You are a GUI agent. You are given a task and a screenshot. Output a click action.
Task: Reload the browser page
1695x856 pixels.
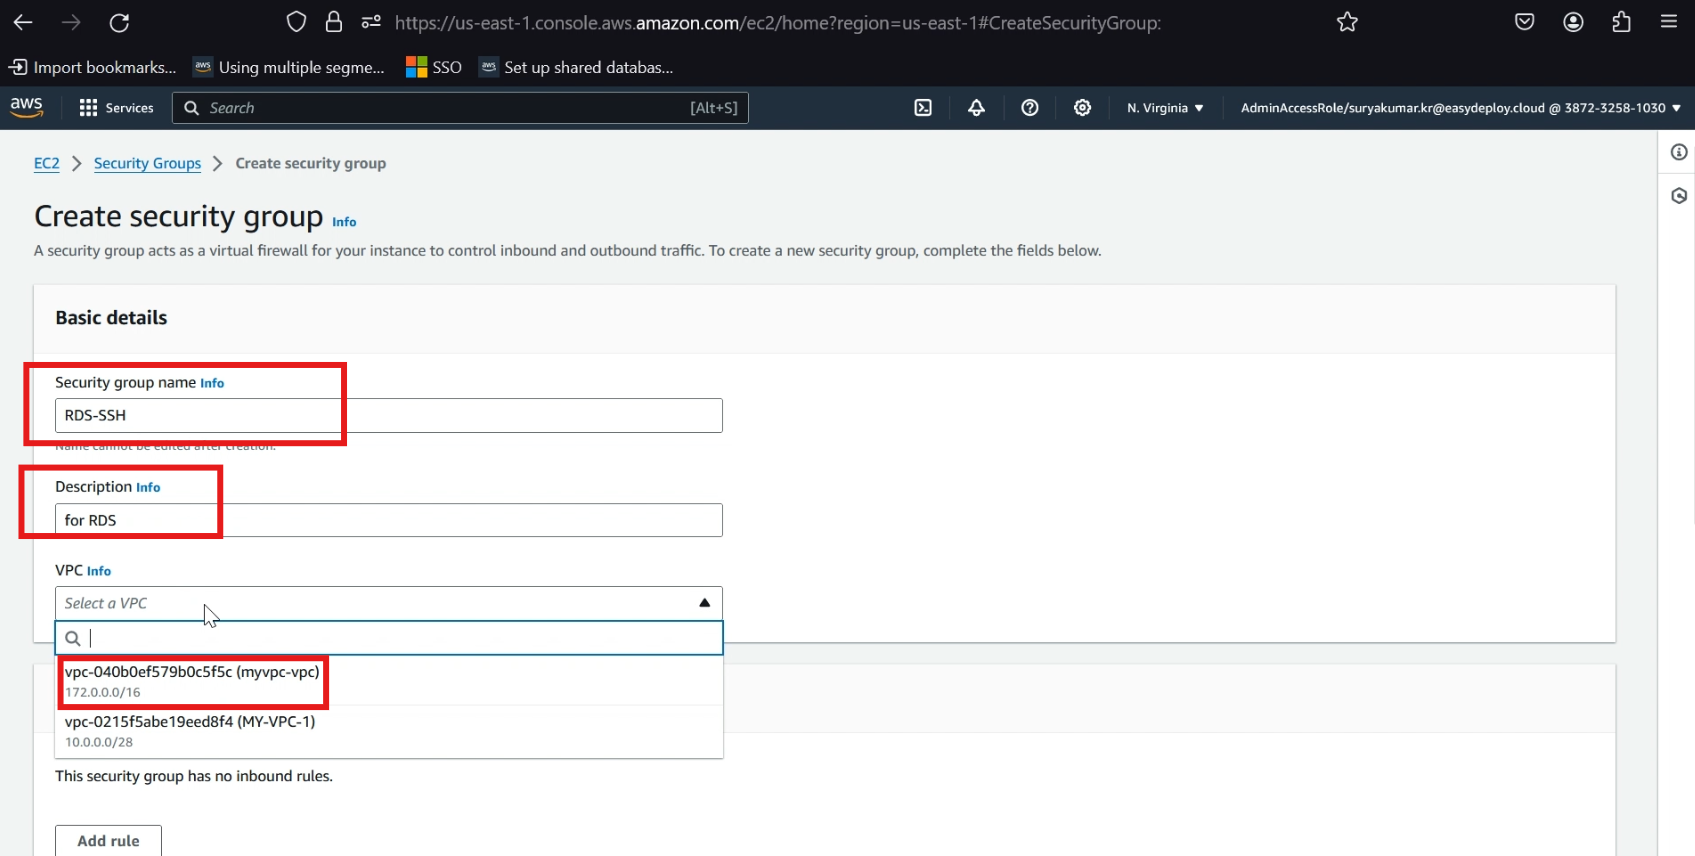[119, 22]
